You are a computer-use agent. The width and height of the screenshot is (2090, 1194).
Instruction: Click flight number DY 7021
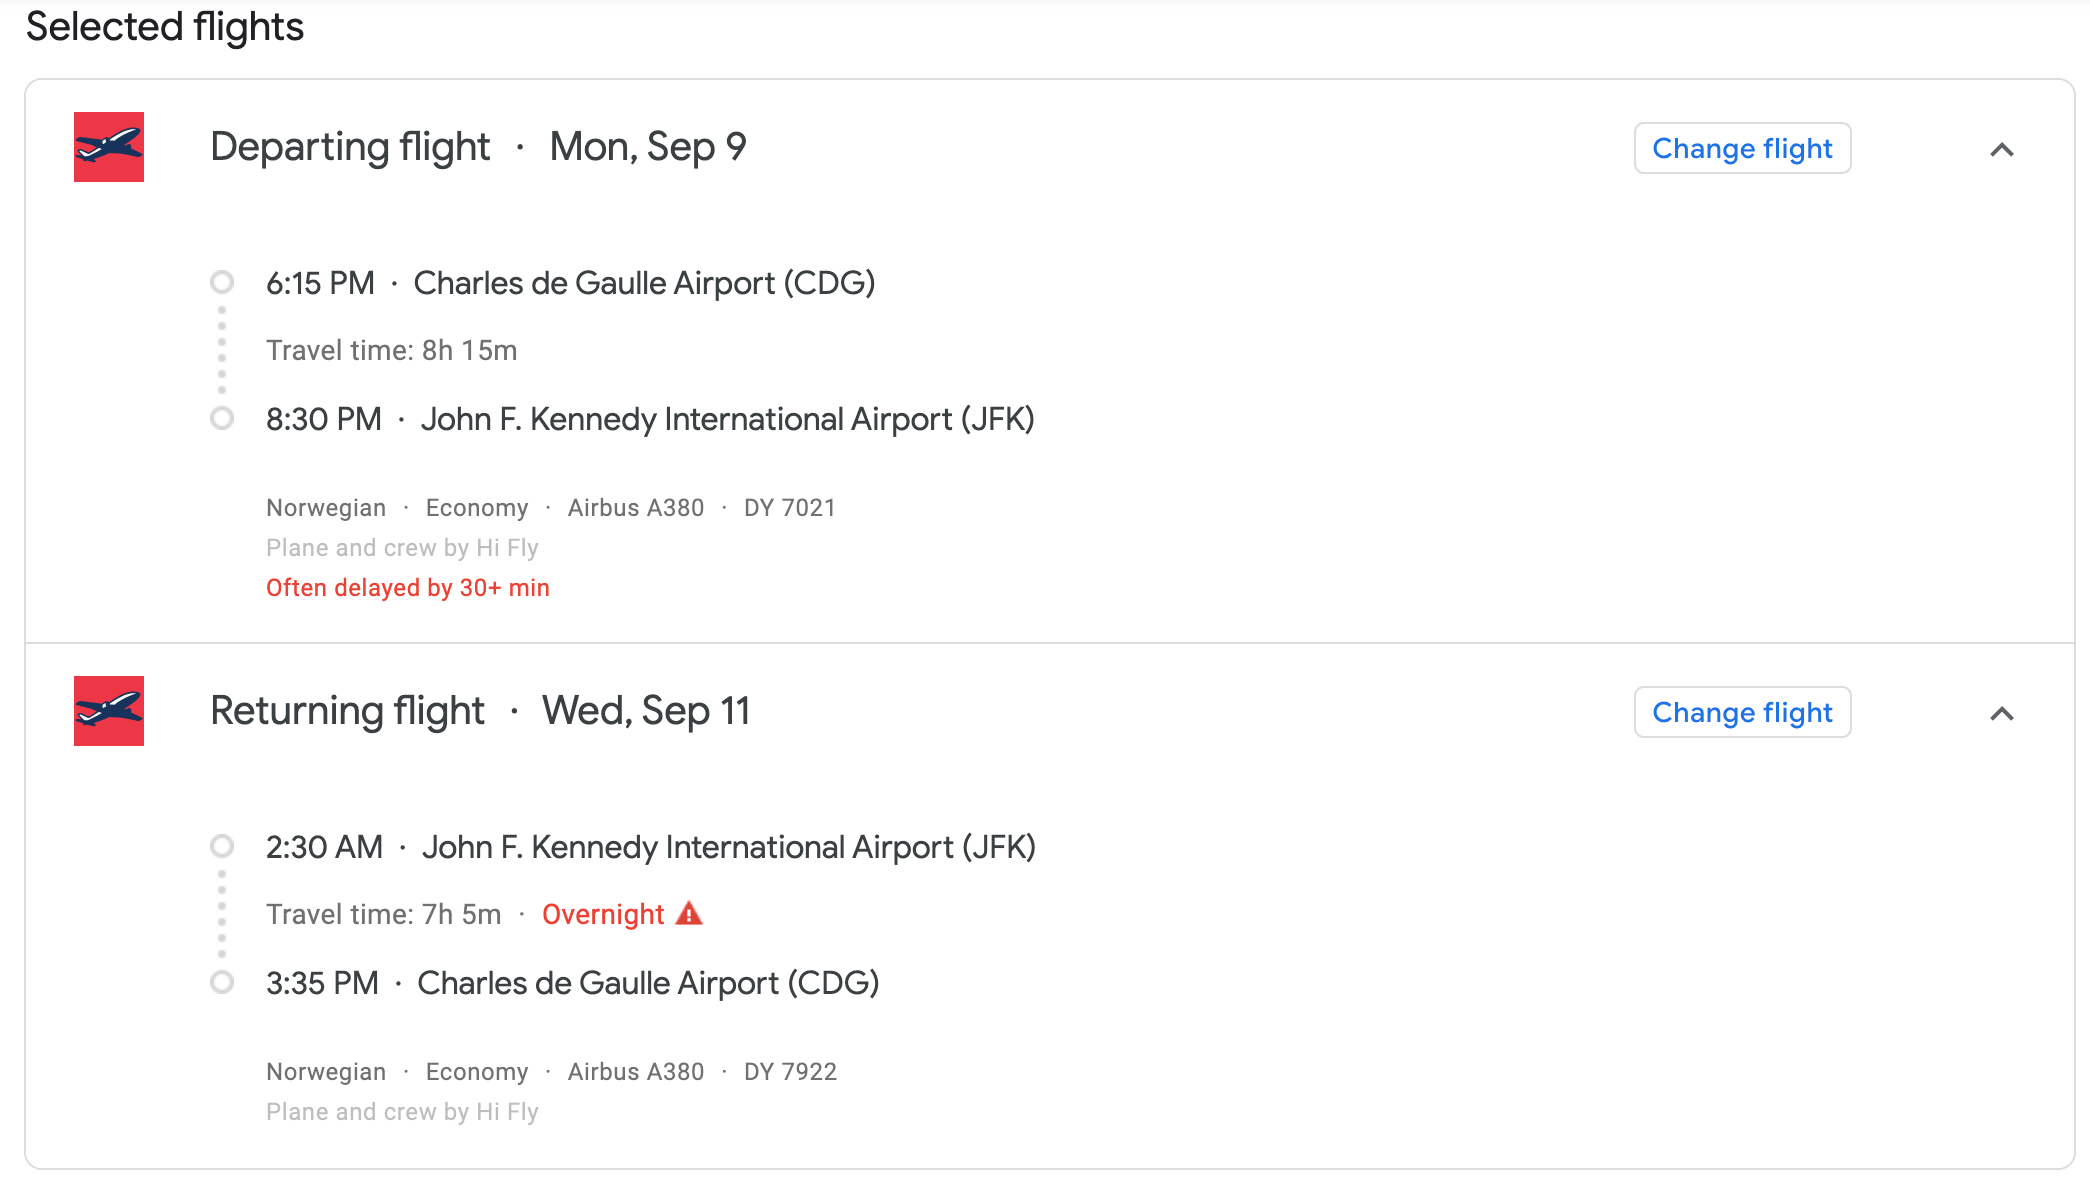(789, 508)
